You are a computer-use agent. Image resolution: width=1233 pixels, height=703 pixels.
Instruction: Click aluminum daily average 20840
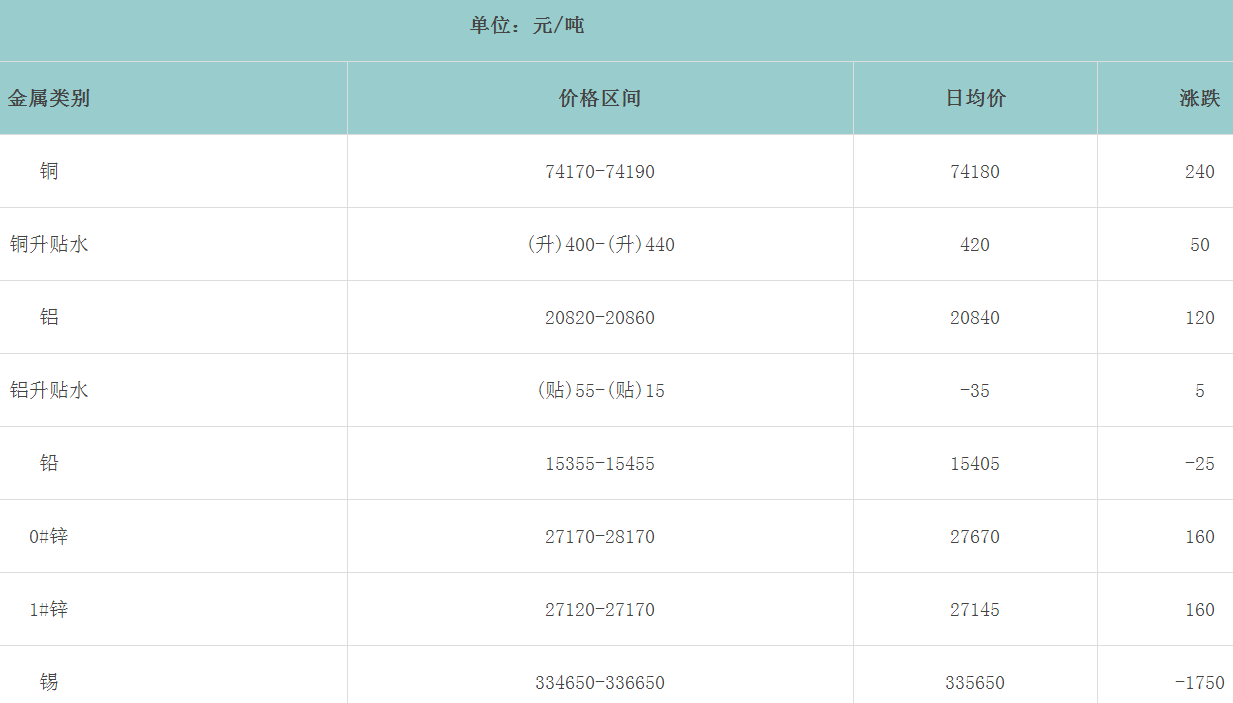[x=975, y=318]
